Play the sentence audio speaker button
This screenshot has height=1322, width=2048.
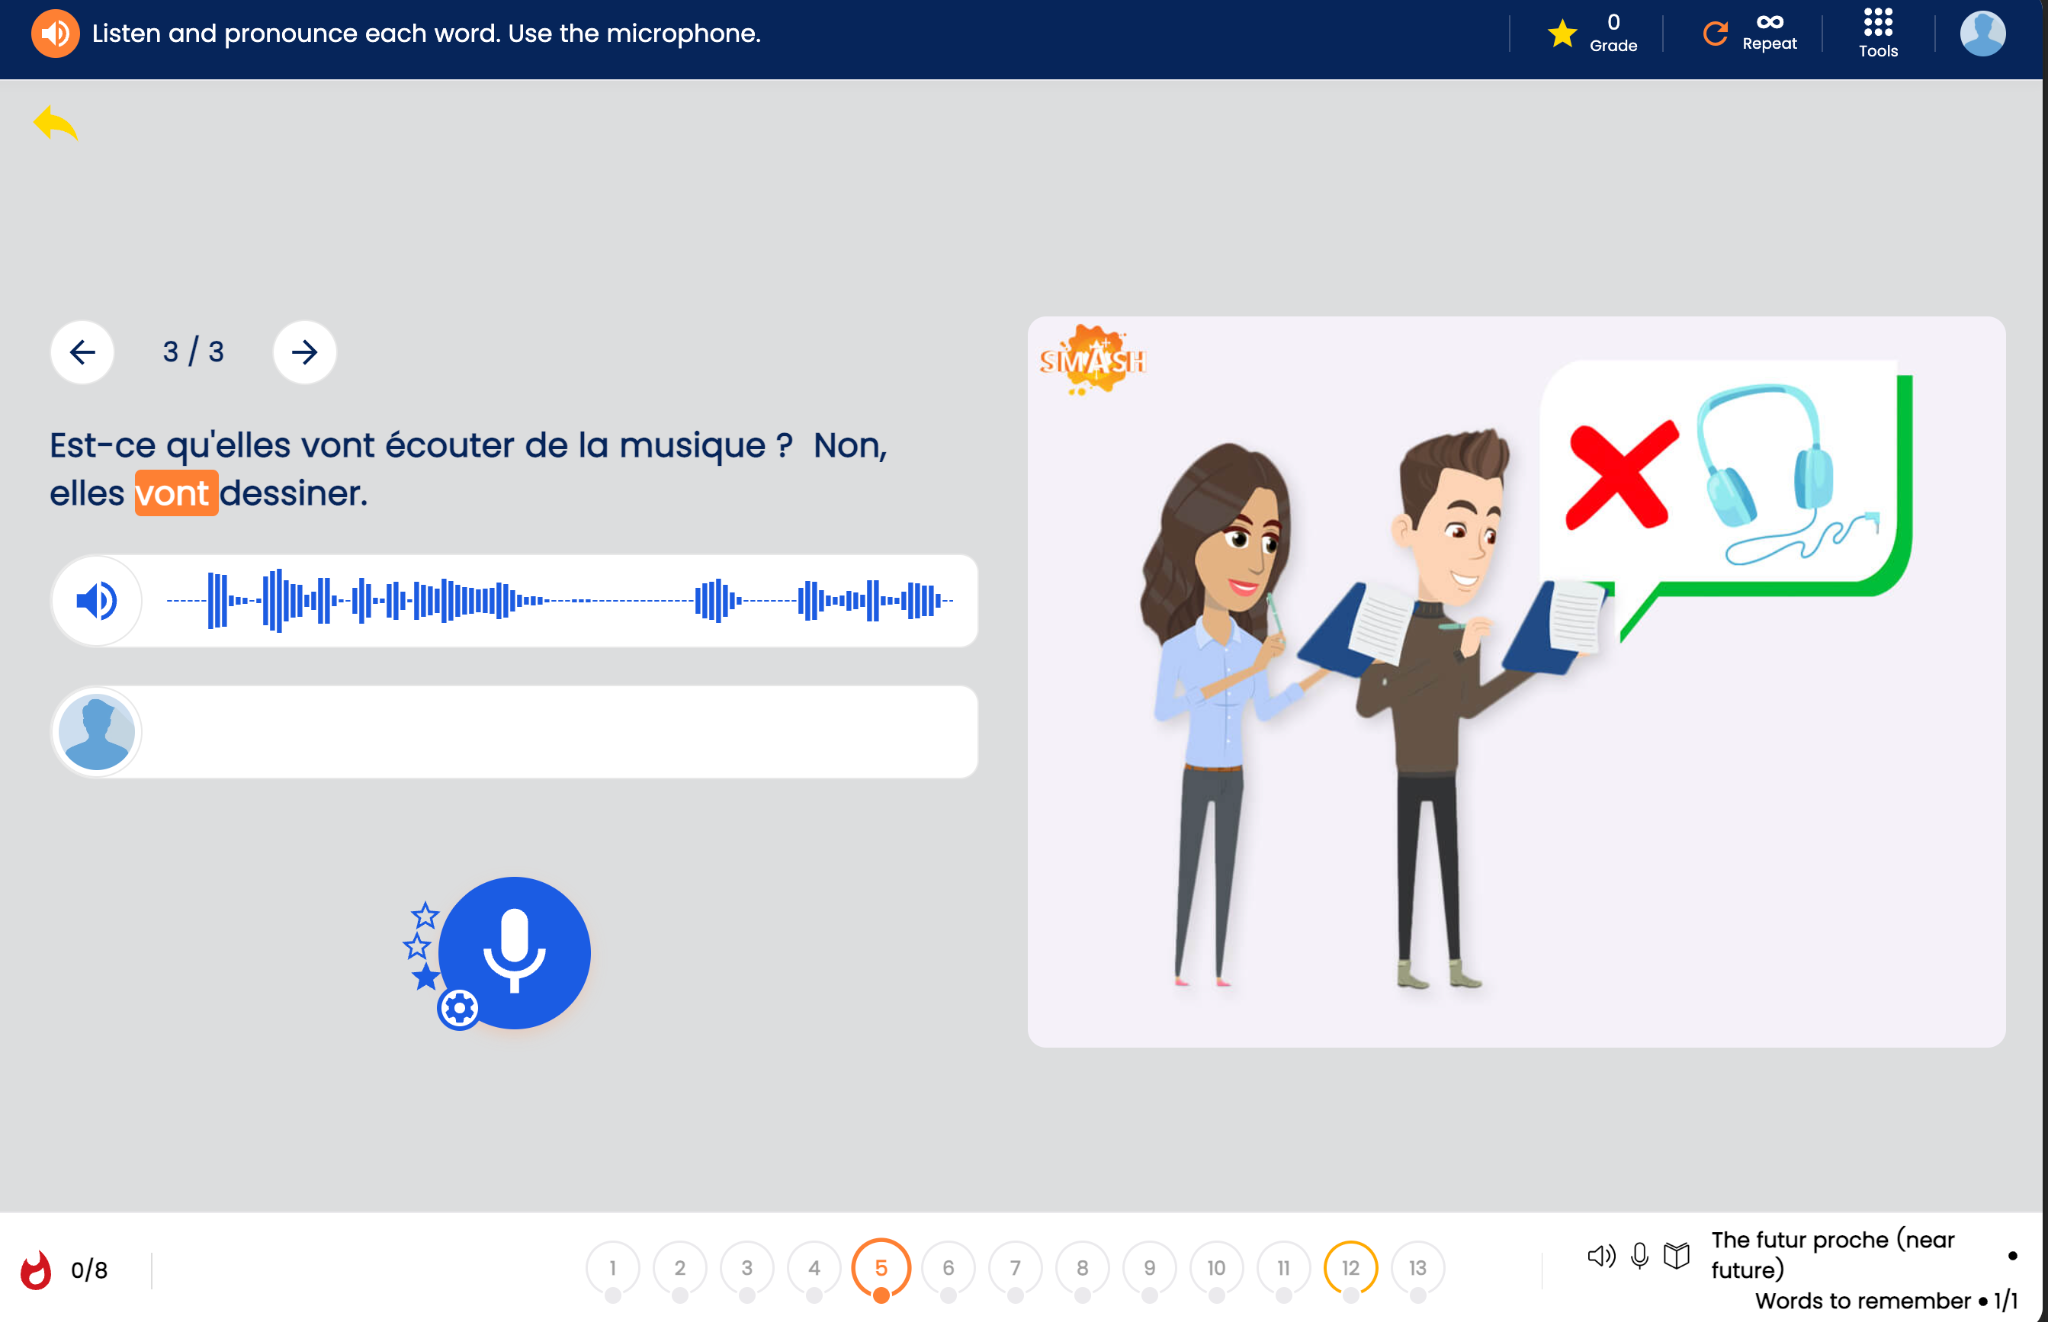tap(97, 601)
